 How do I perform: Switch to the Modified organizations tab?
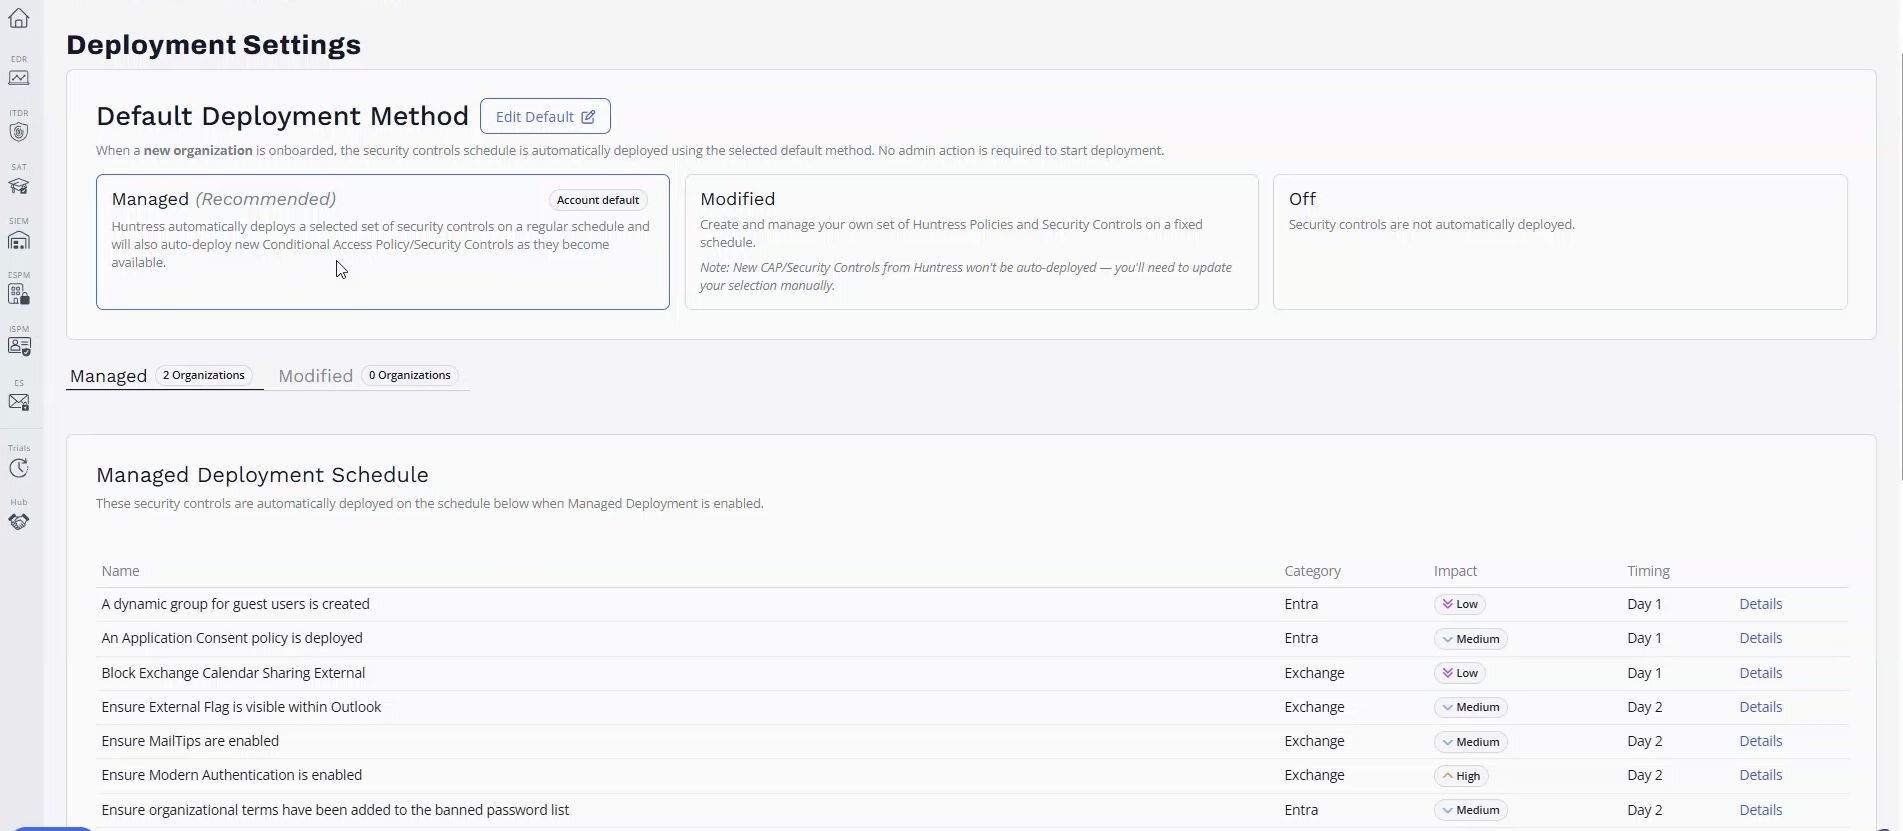[x=367, y=376]
